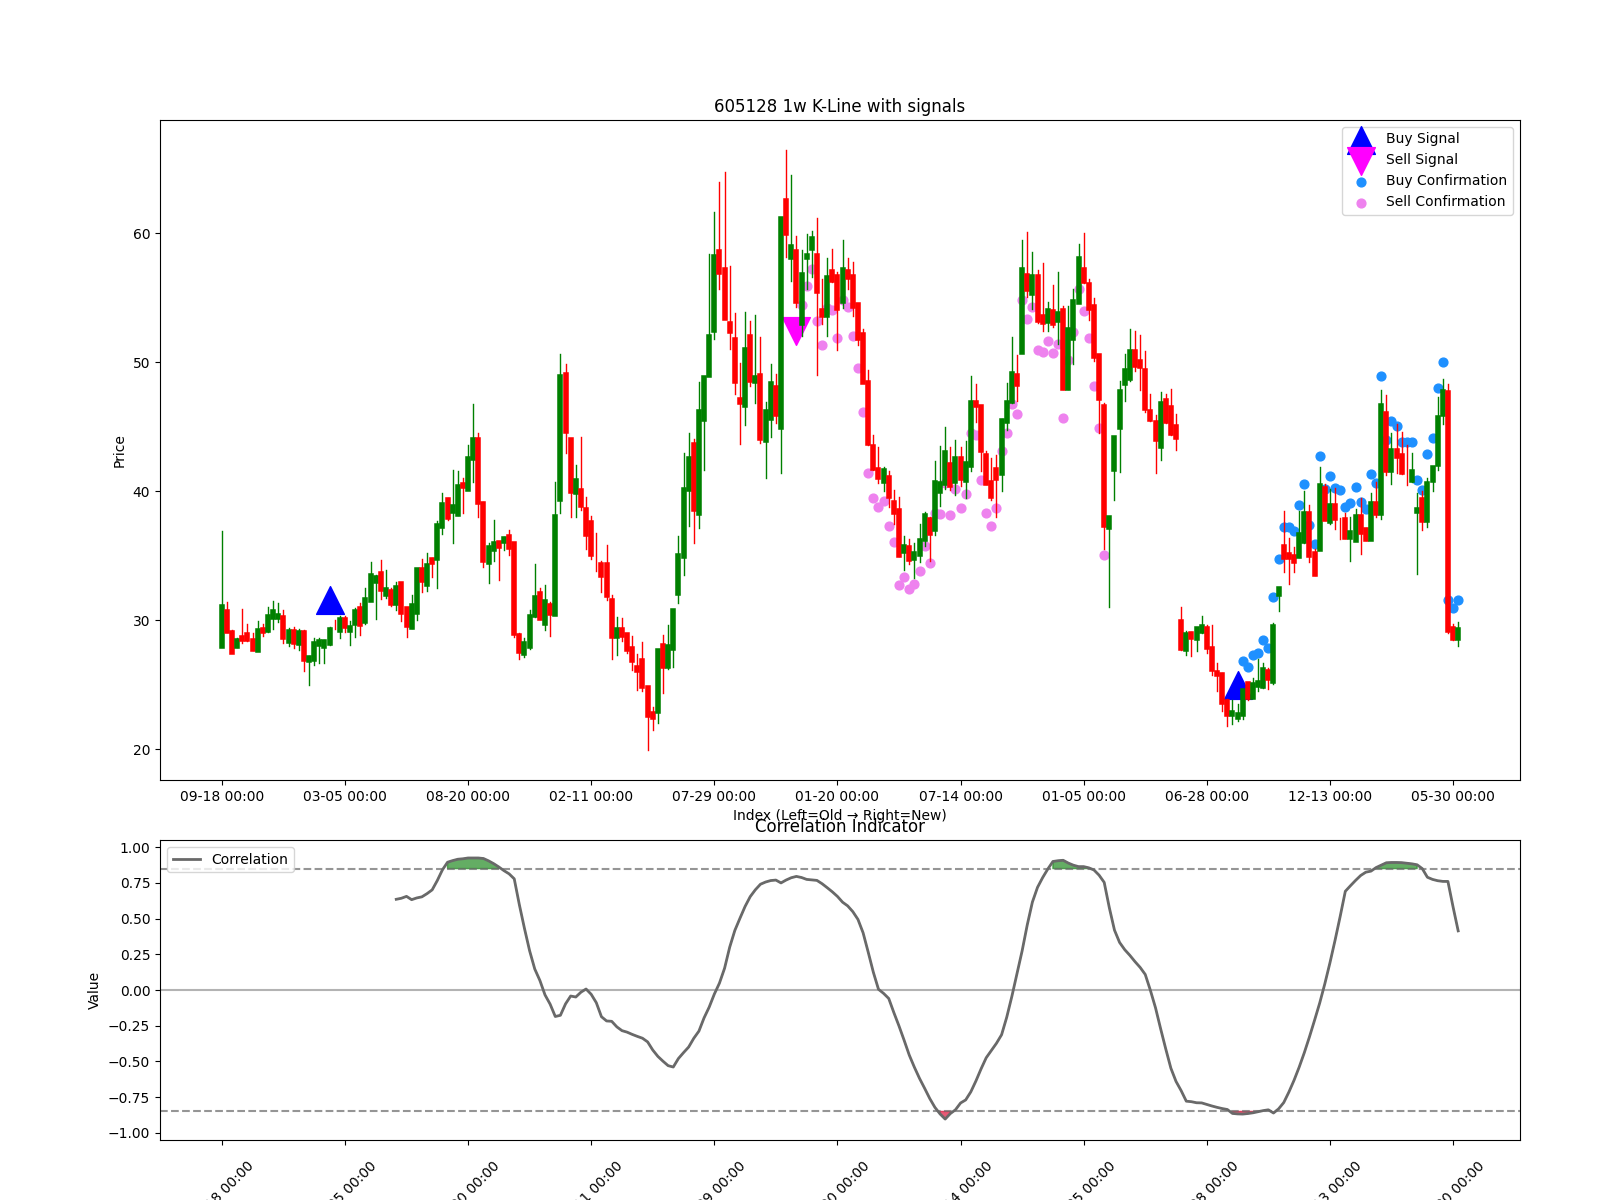Image resolution: width=1600 pixels, height=1200 pixels.
Task: Click the price tick label 30
Action: point(141,621)
